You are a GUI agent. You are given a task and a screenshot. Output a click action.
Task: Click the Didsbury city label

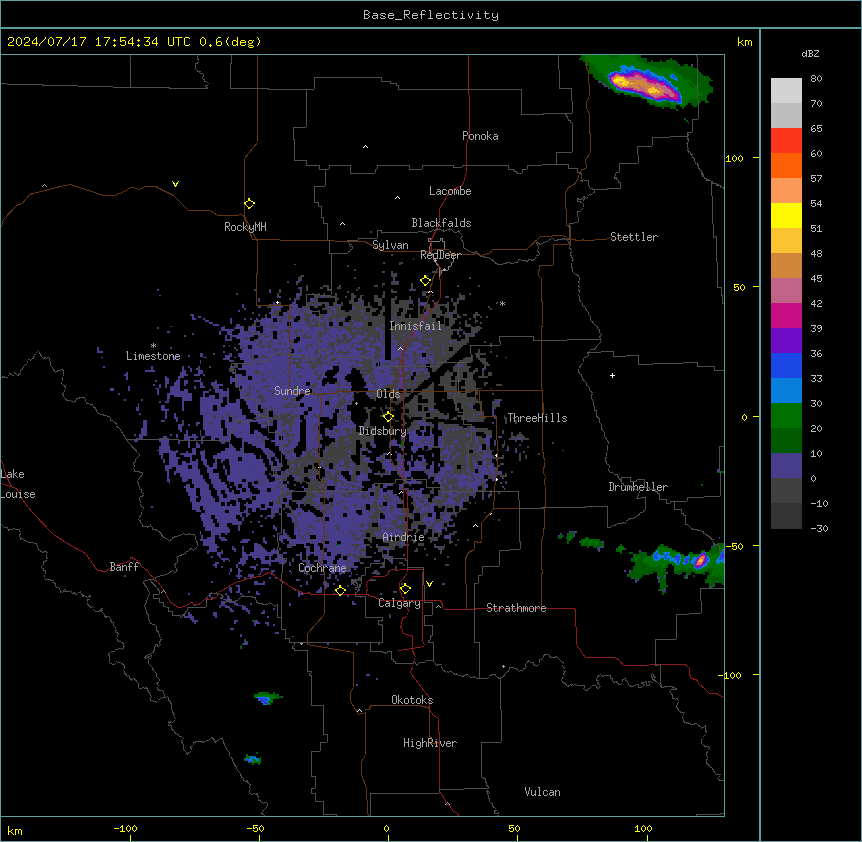pos(383,431)
